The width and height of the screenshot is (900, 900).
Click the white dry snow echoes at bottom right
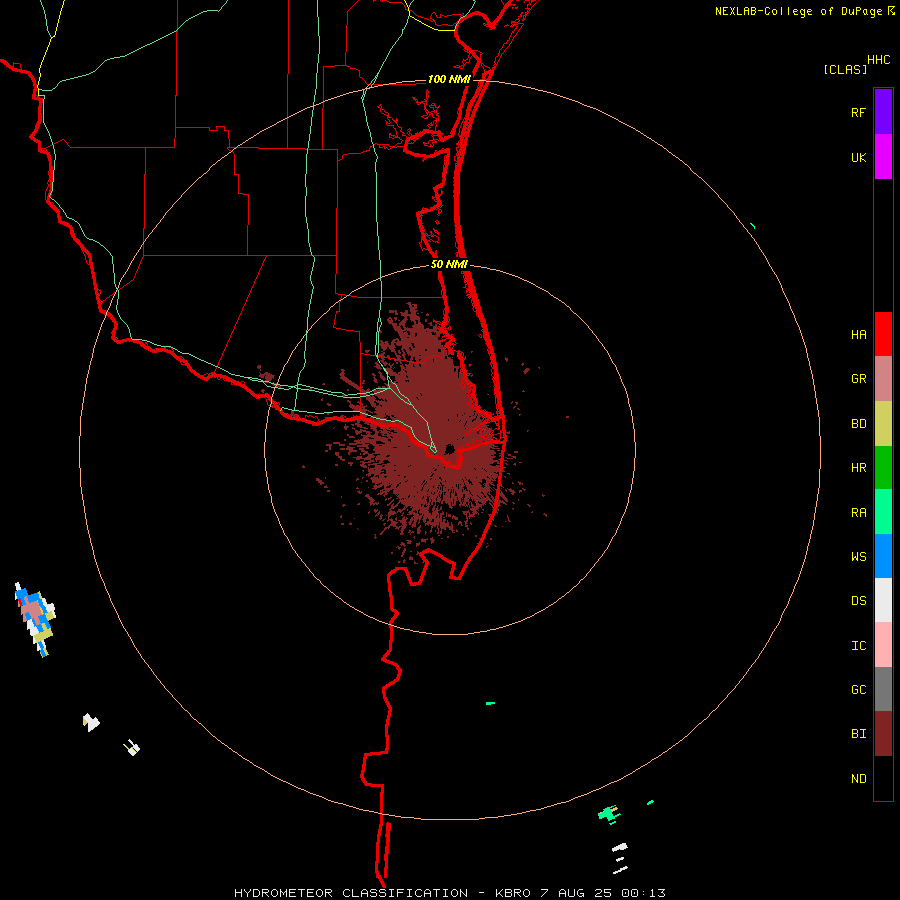pyautogui.click(x=620, y=858)
